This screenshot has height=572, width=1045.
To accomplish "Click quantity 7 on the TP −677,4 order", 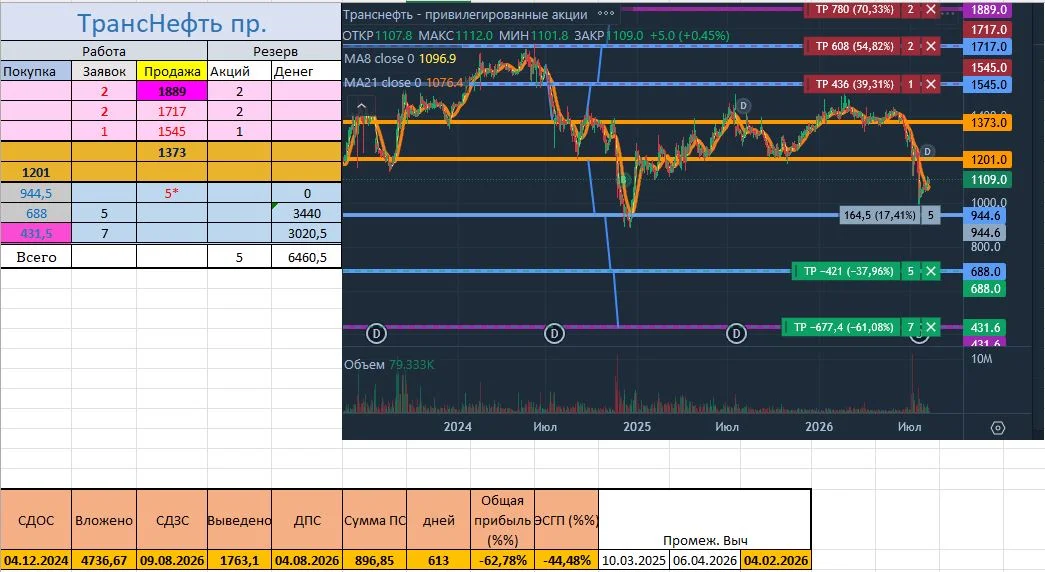I will coord(911,327).
